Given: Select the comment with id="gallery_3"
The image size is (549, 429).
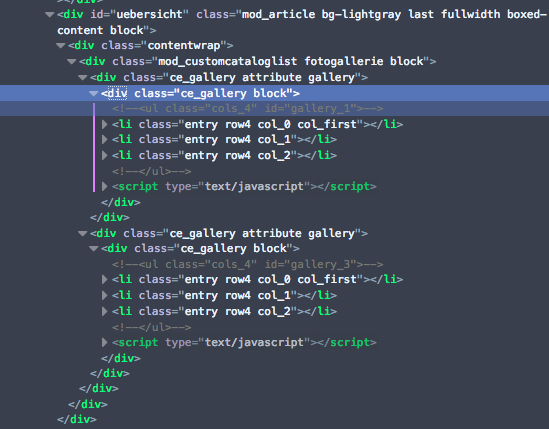Looking at the screenshot, I should (x=248, y=264).
